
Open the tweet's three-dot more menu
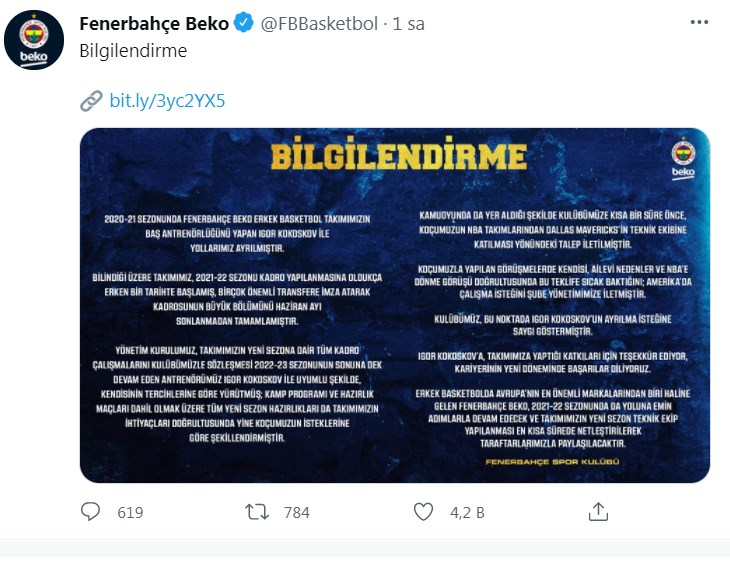[x=698, y=23]
